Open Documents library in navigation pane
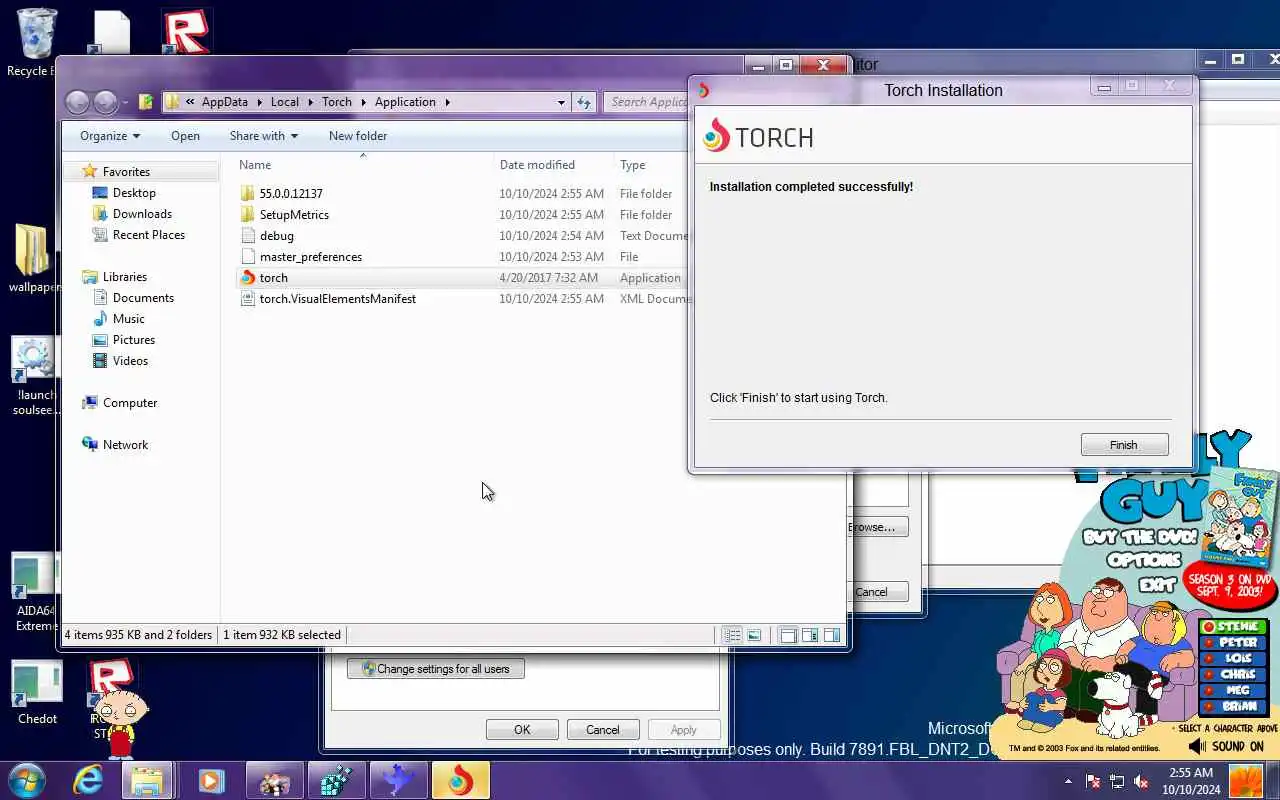Screen dimensions: 1280x800 tap(143, 298)
